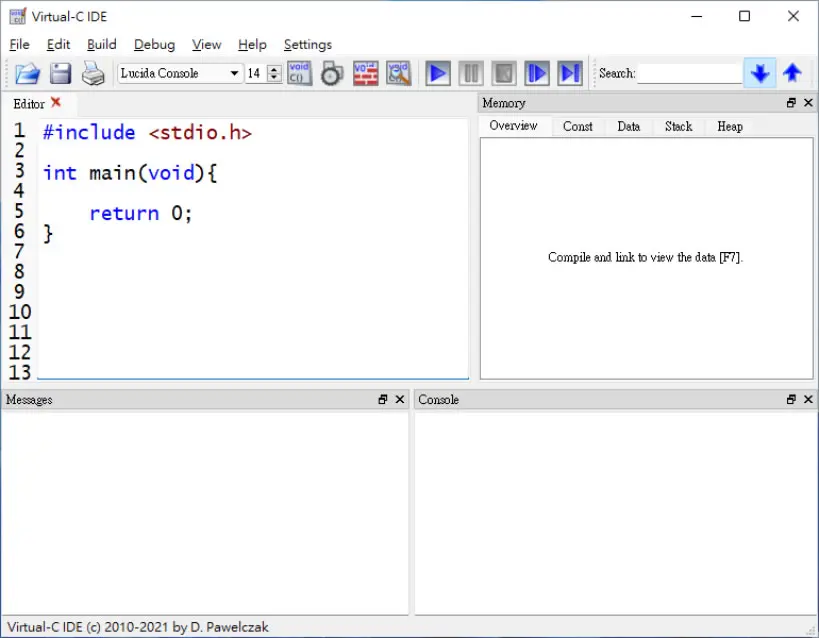Close the Editor tab with red X
The height and width of the screenshot is (638, 819).
pyautogui.click(x=56, y=102)
